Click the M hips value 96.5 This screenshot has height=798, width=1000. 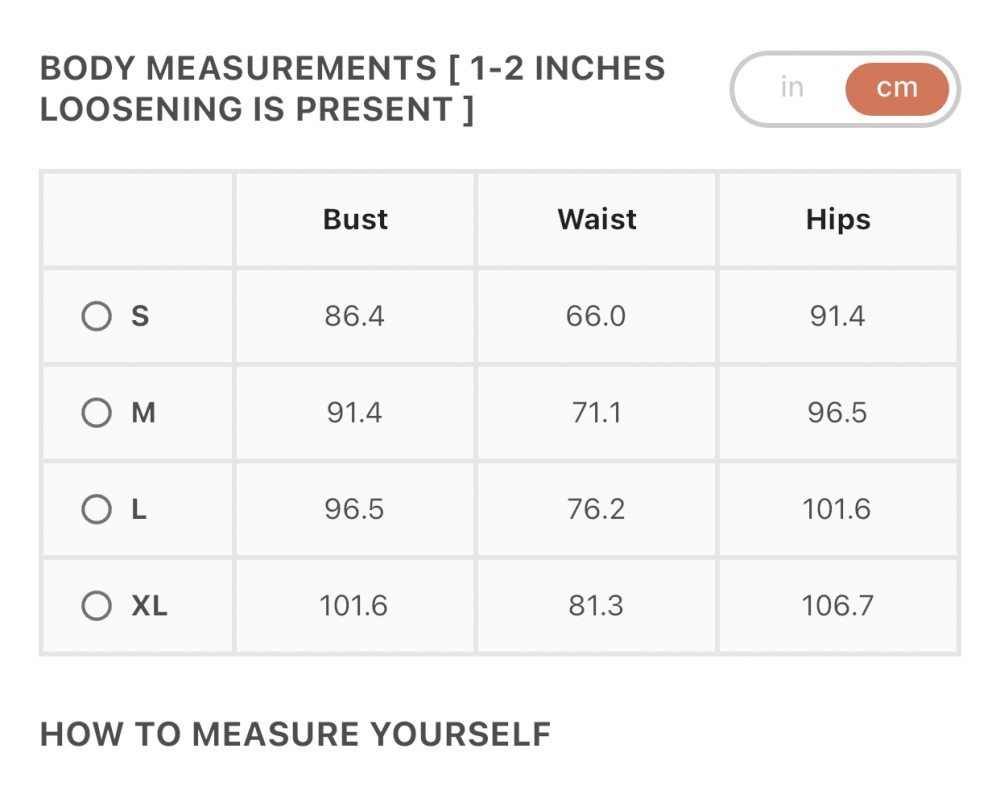(837, 412)
